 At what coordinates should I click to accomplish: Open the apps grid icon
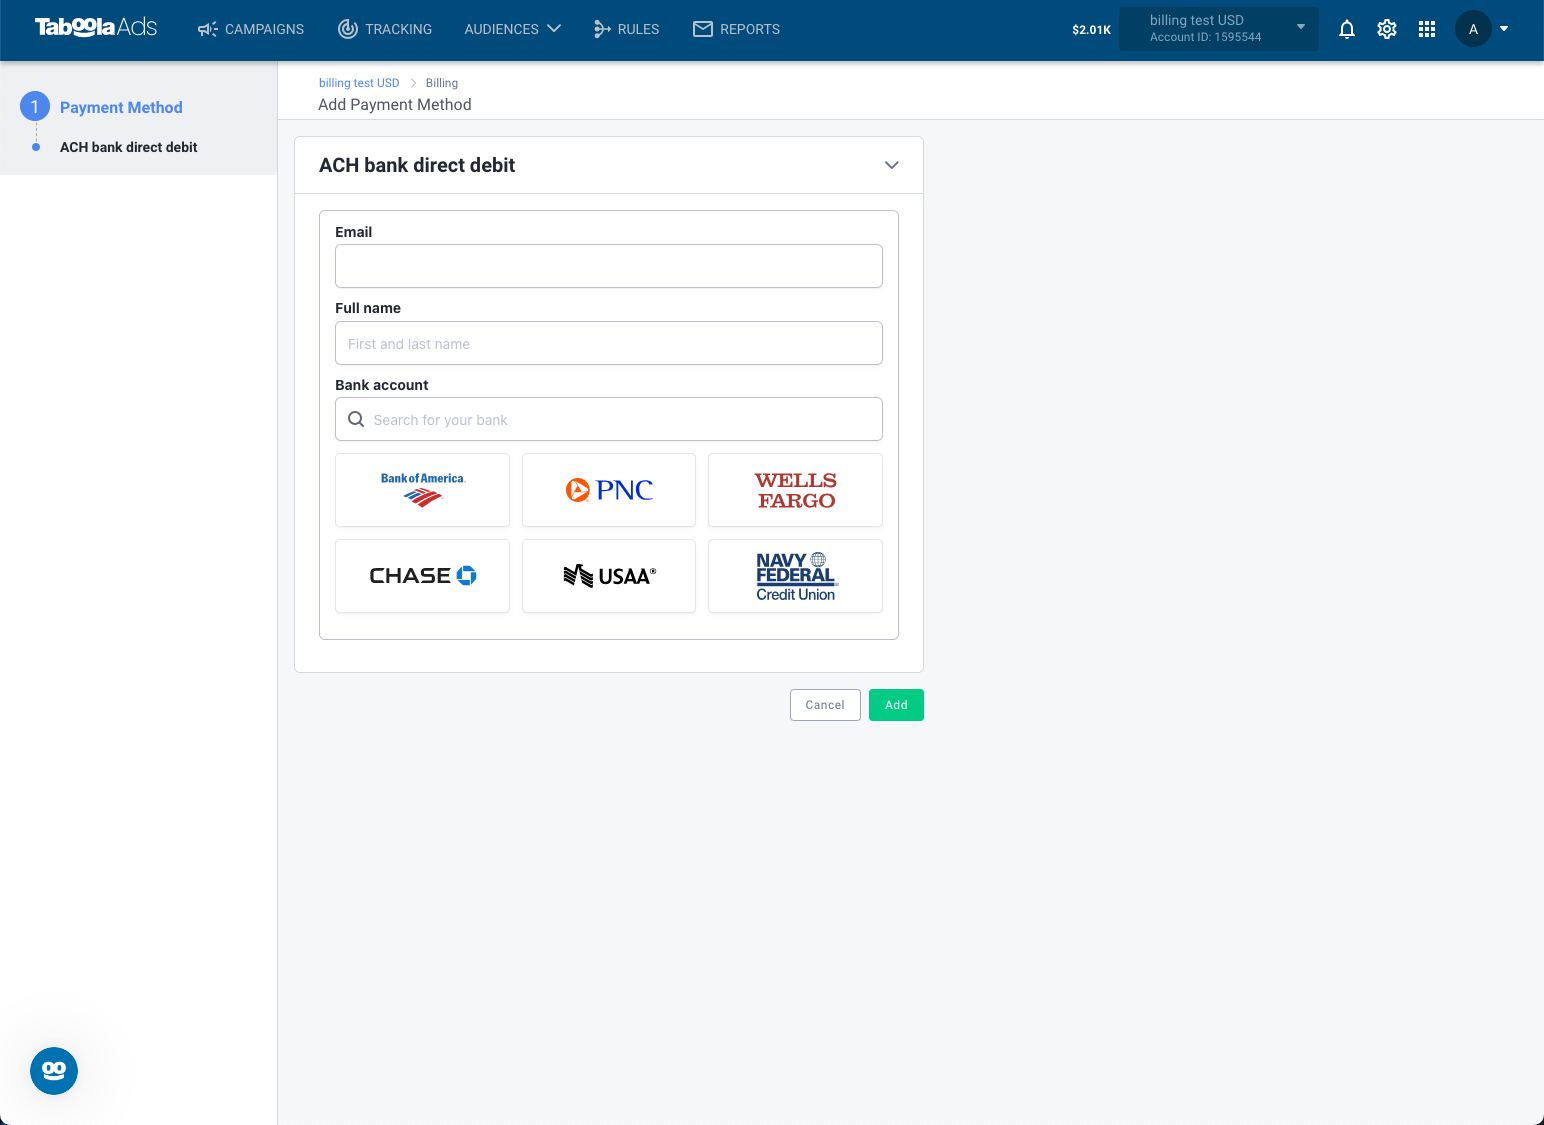pyautogui.click(x=1427, y=29)
